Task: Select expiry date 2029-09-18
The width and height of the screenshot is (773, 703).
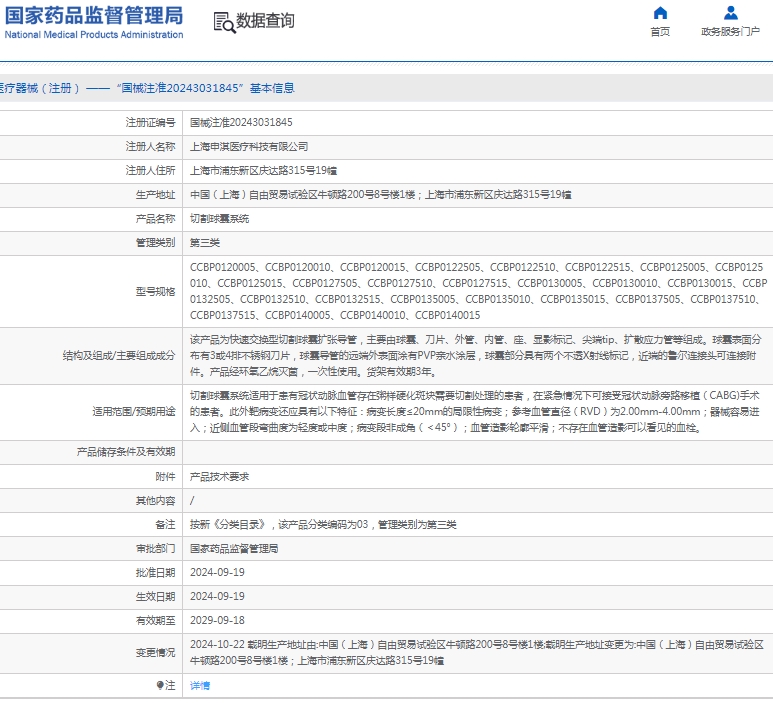Action: point(217,620)
